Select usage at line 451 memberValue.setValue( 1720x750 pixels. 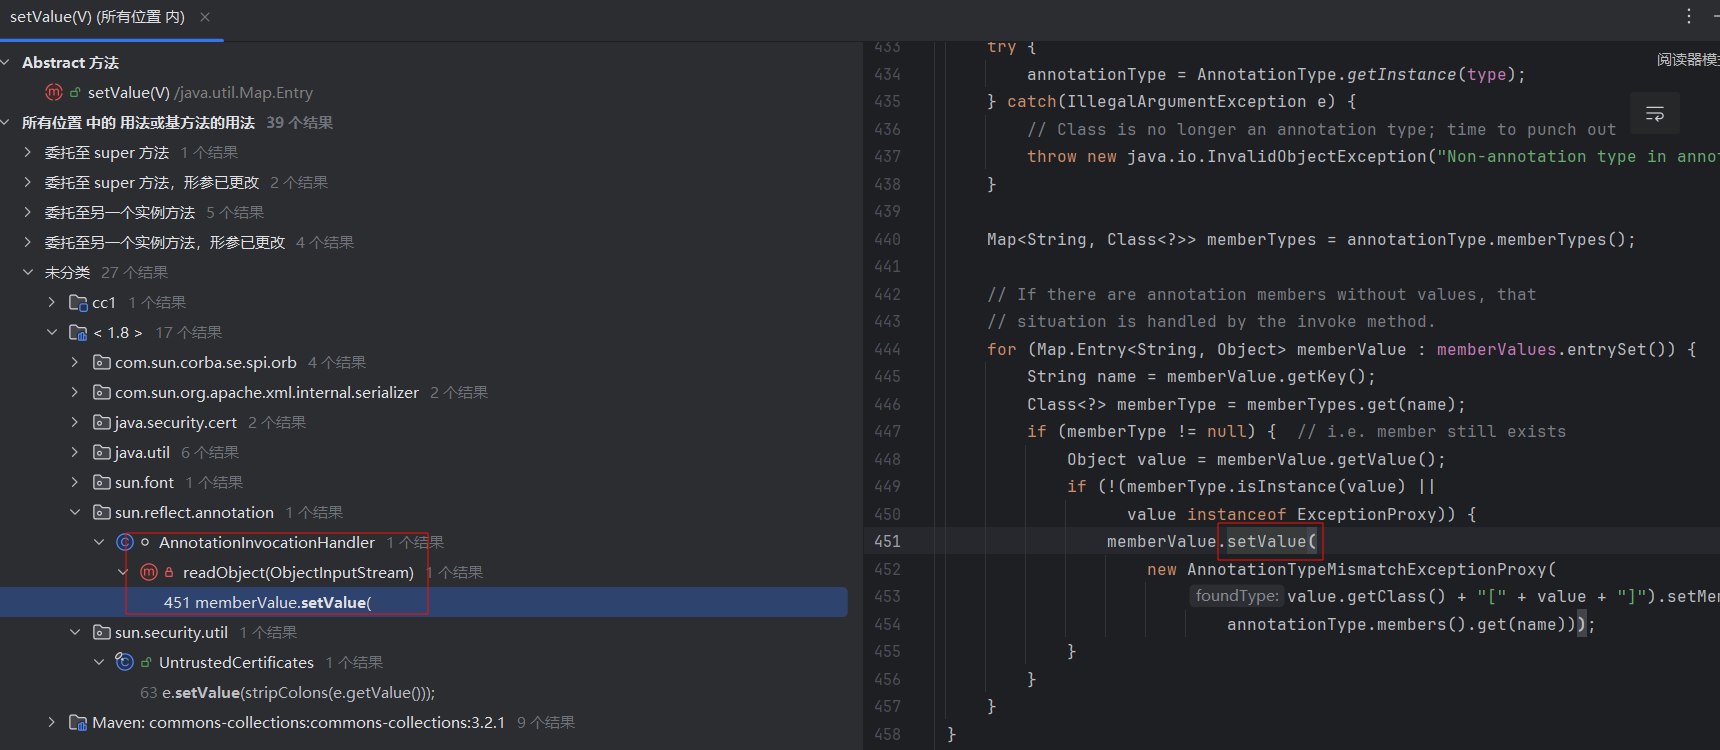(267, 602)
